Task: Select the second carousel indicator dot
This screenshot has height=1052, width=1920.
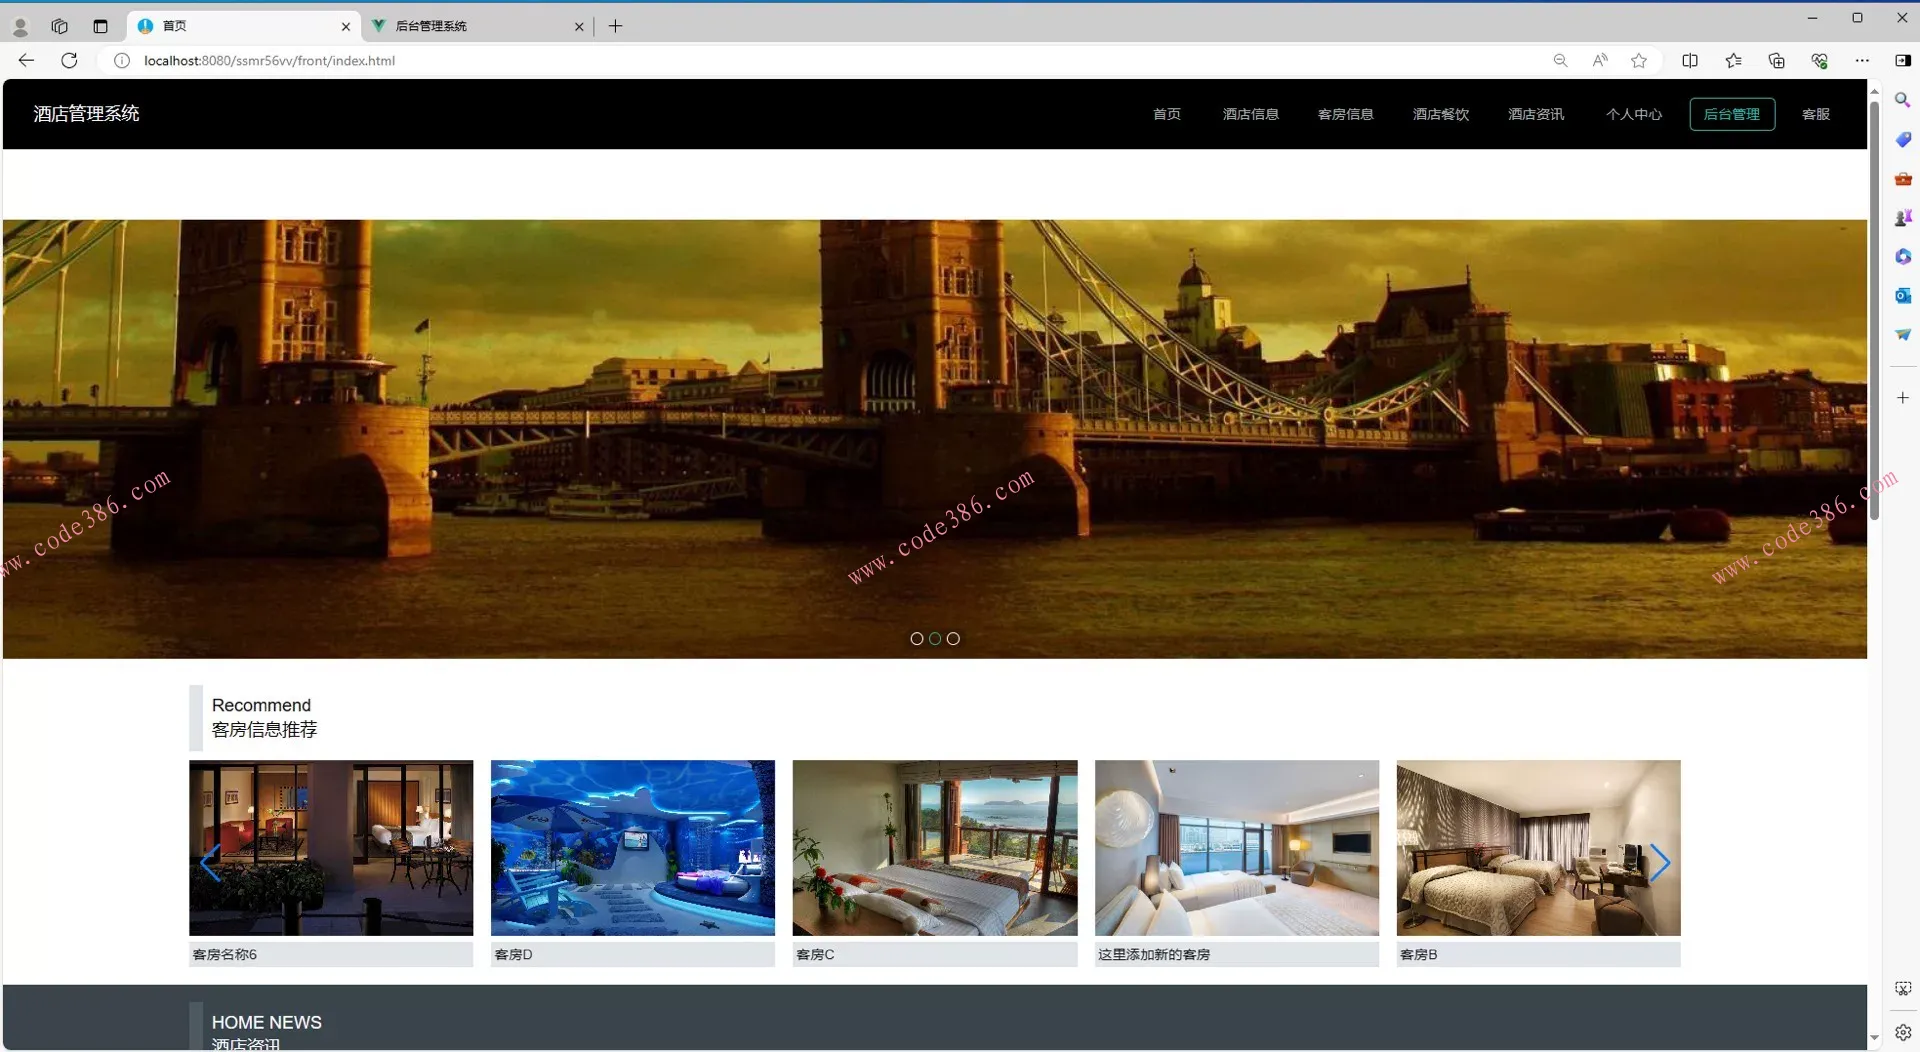Action: [935, 638]
